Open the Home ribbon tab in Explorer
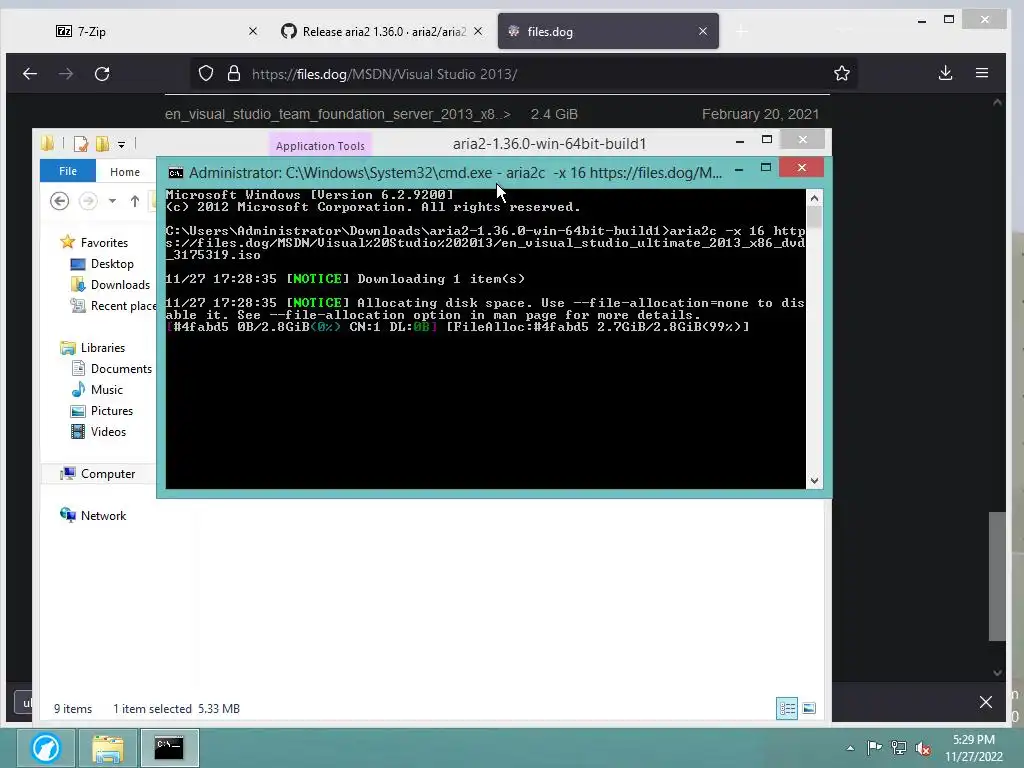The image size is (1024, 768). coord(125,172)
